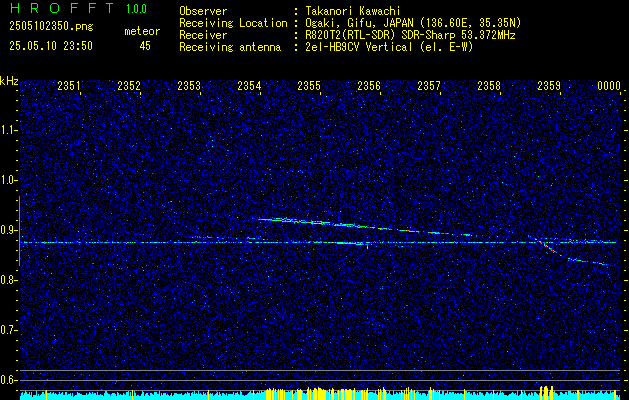Screen dimensions: 629x400
Task: Click time axis marker 2355
Action: 309,85
